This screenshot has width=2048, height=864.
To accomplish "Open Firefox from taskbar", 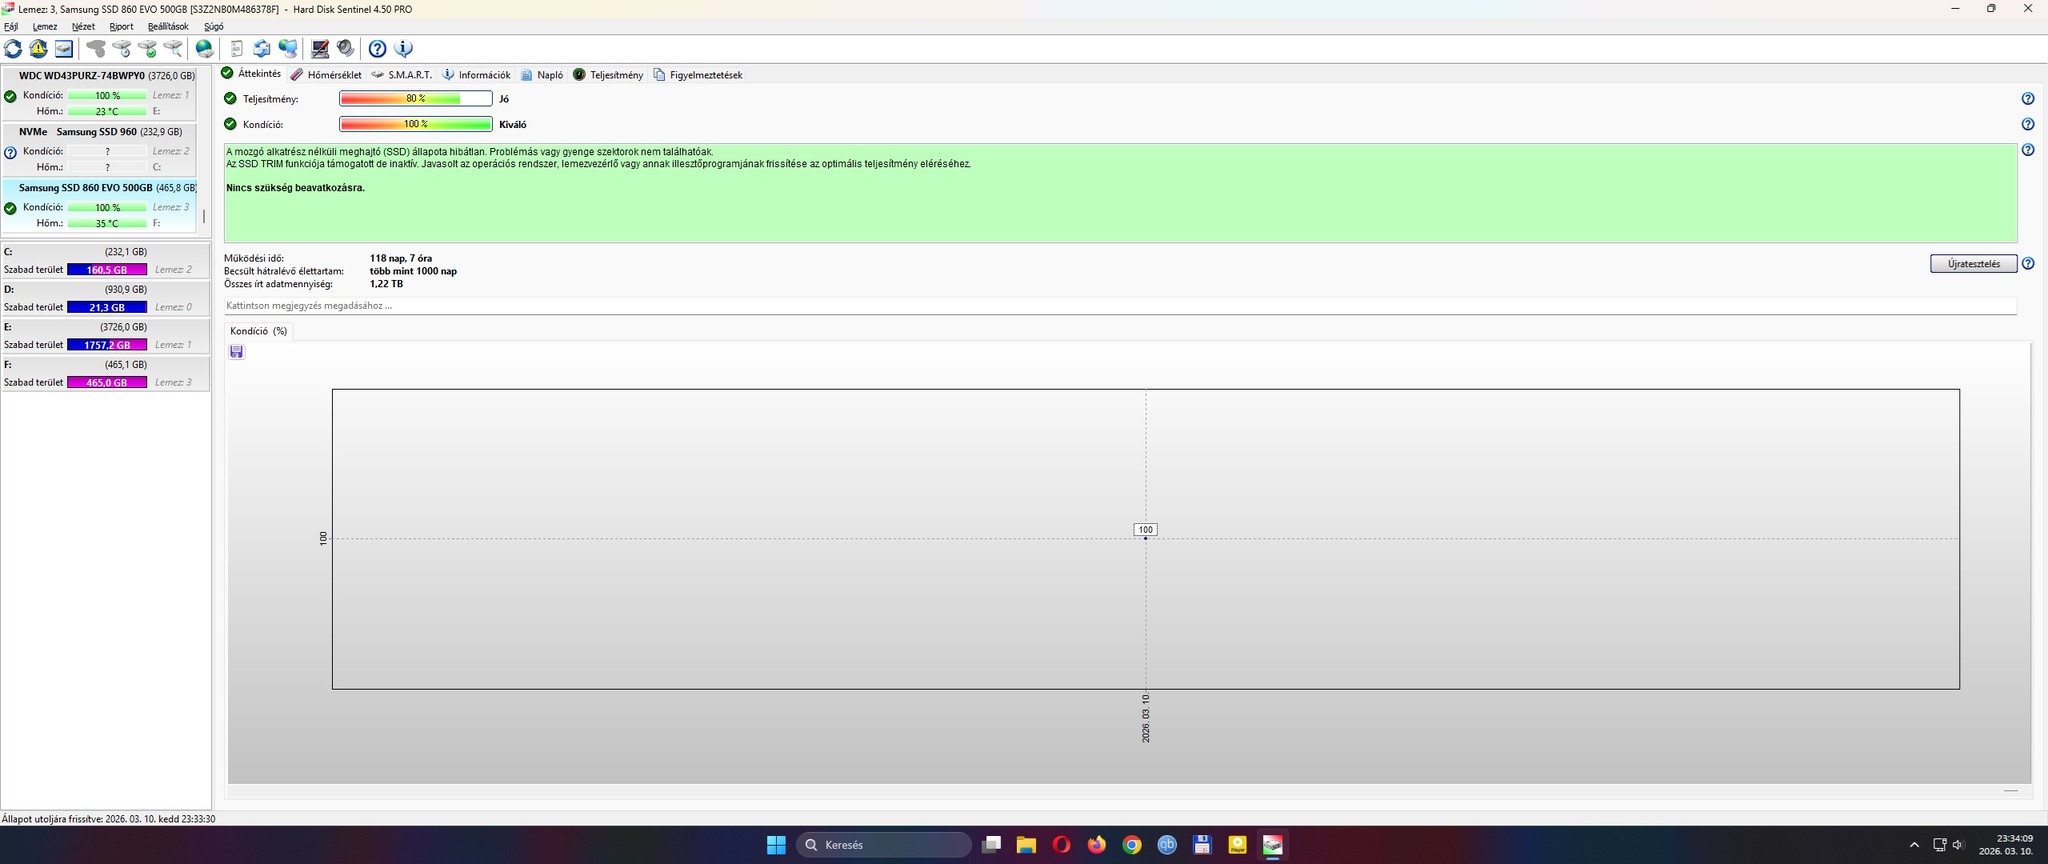I will pos(1097,845).
